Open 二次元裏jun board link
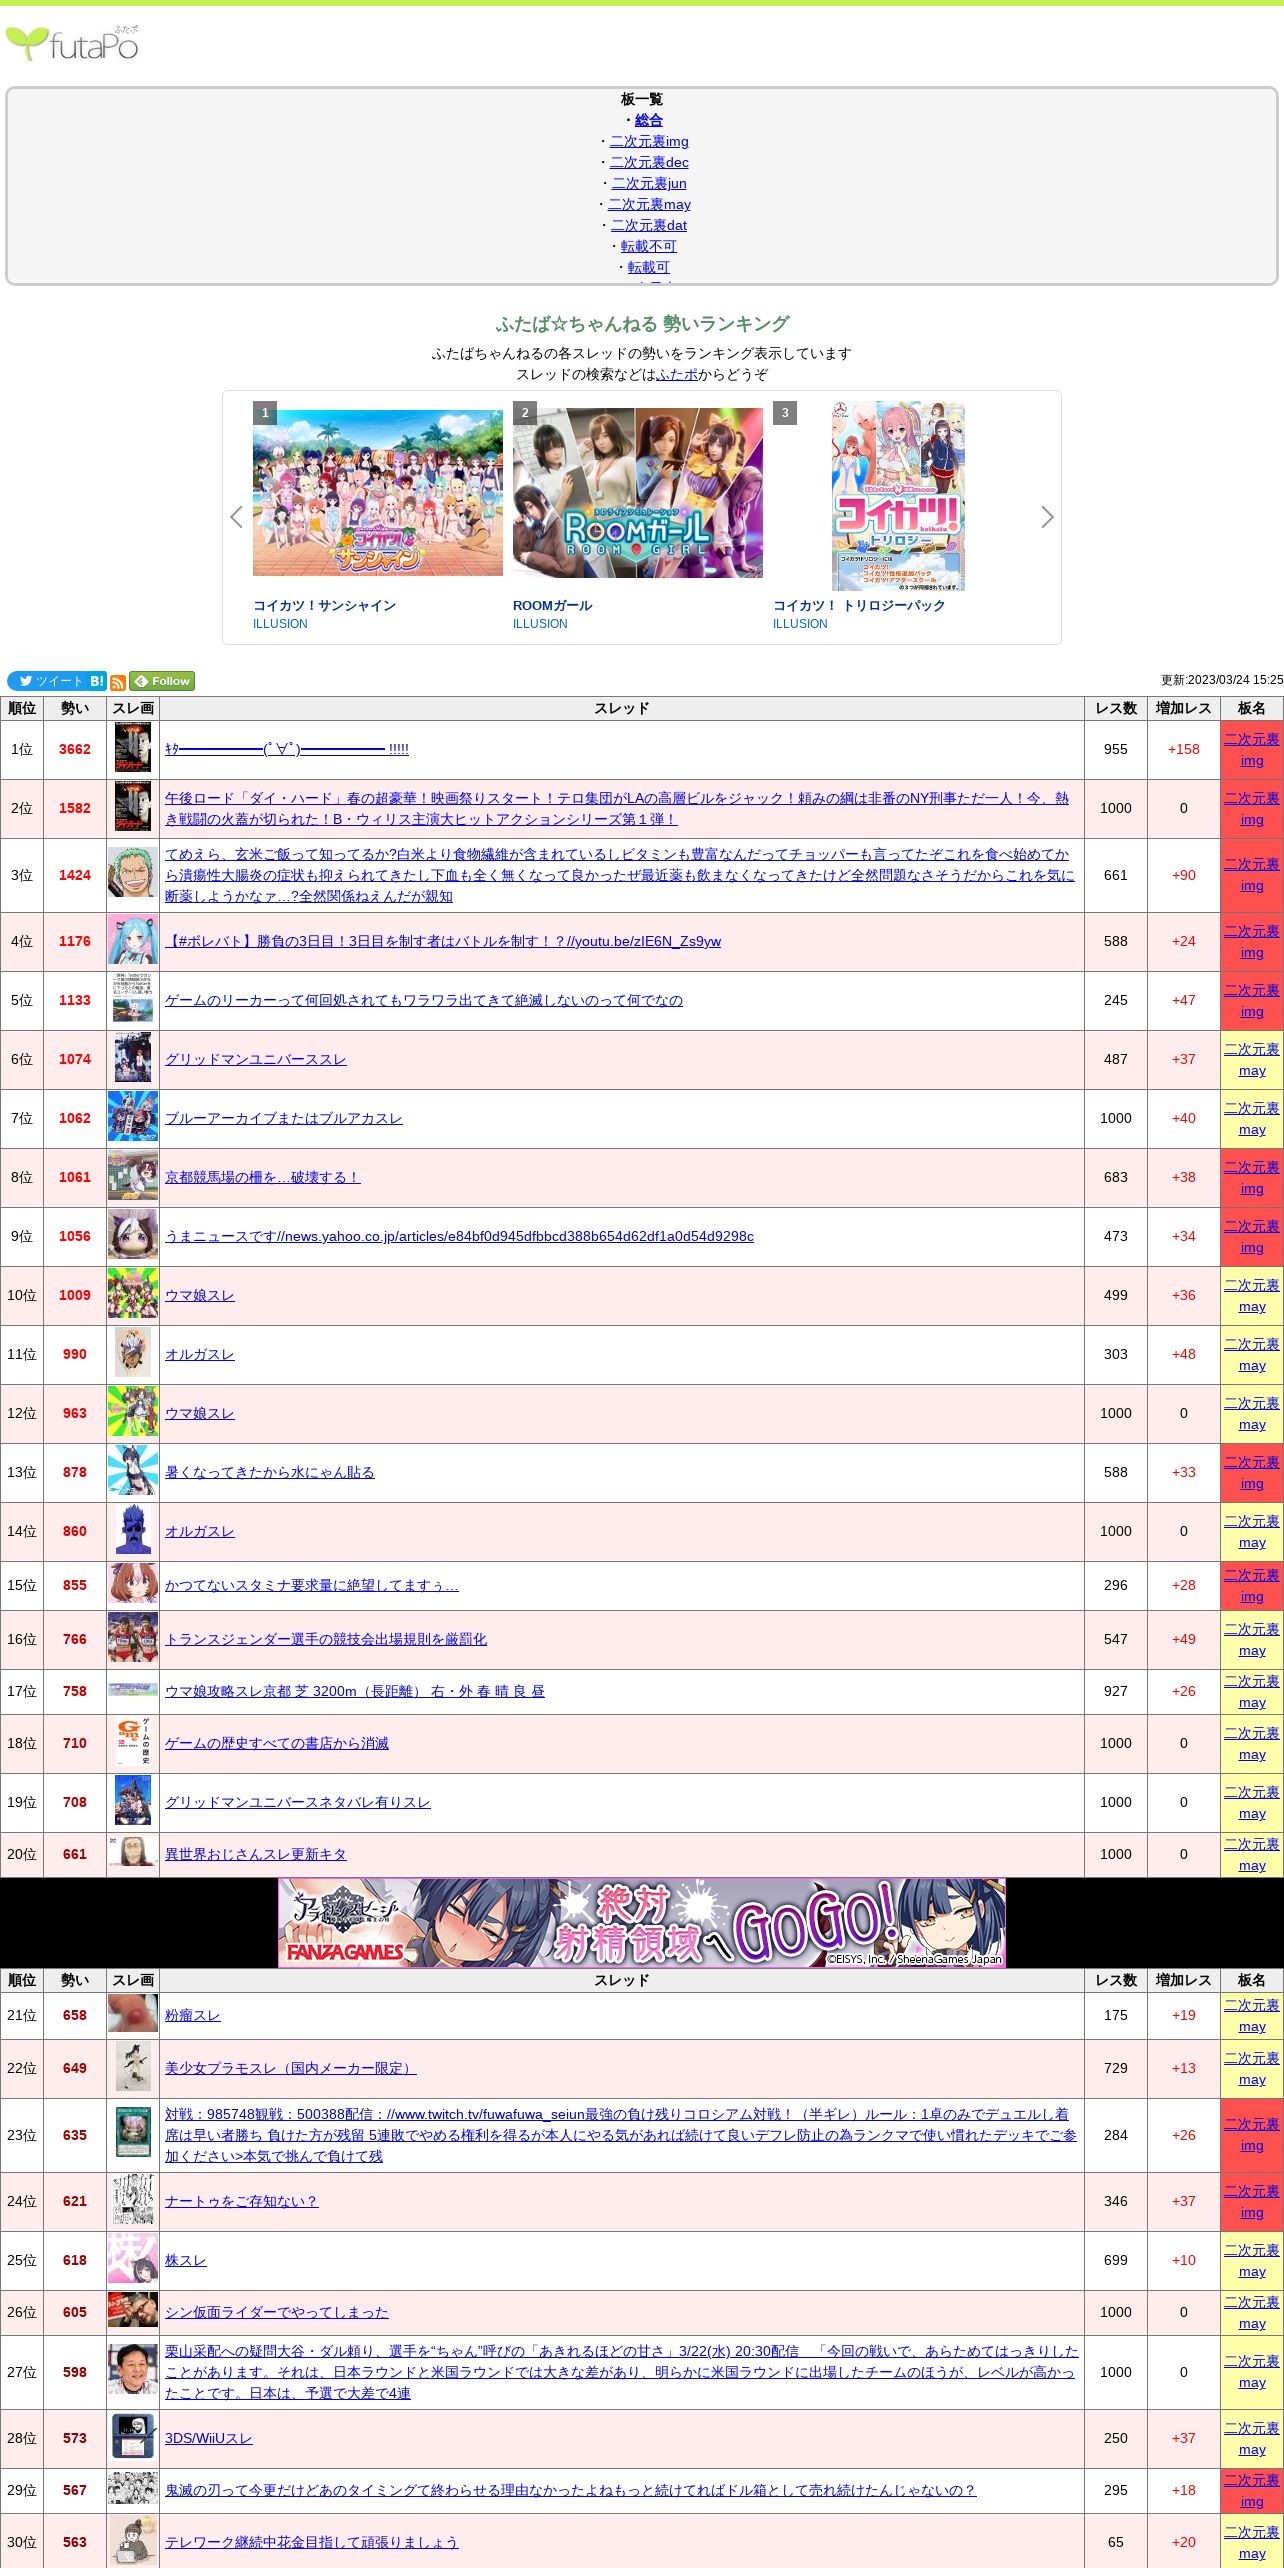The height and width of the screenshot is (2568, 1284). click(x=649, y=183)
